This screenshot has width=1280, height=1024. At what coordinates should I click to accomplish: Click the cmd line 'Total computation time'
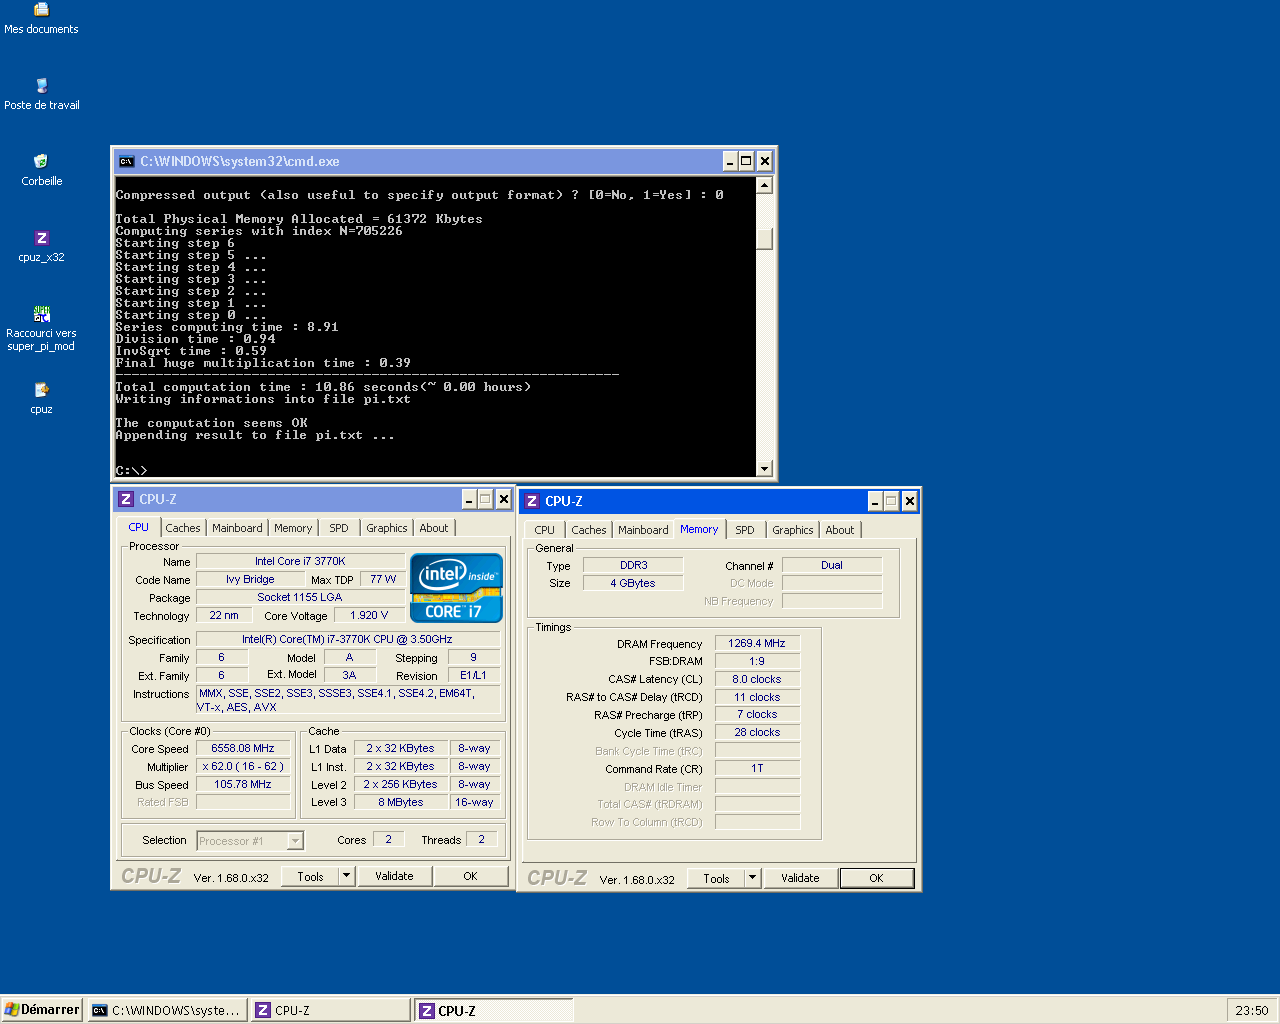point(323,387)
